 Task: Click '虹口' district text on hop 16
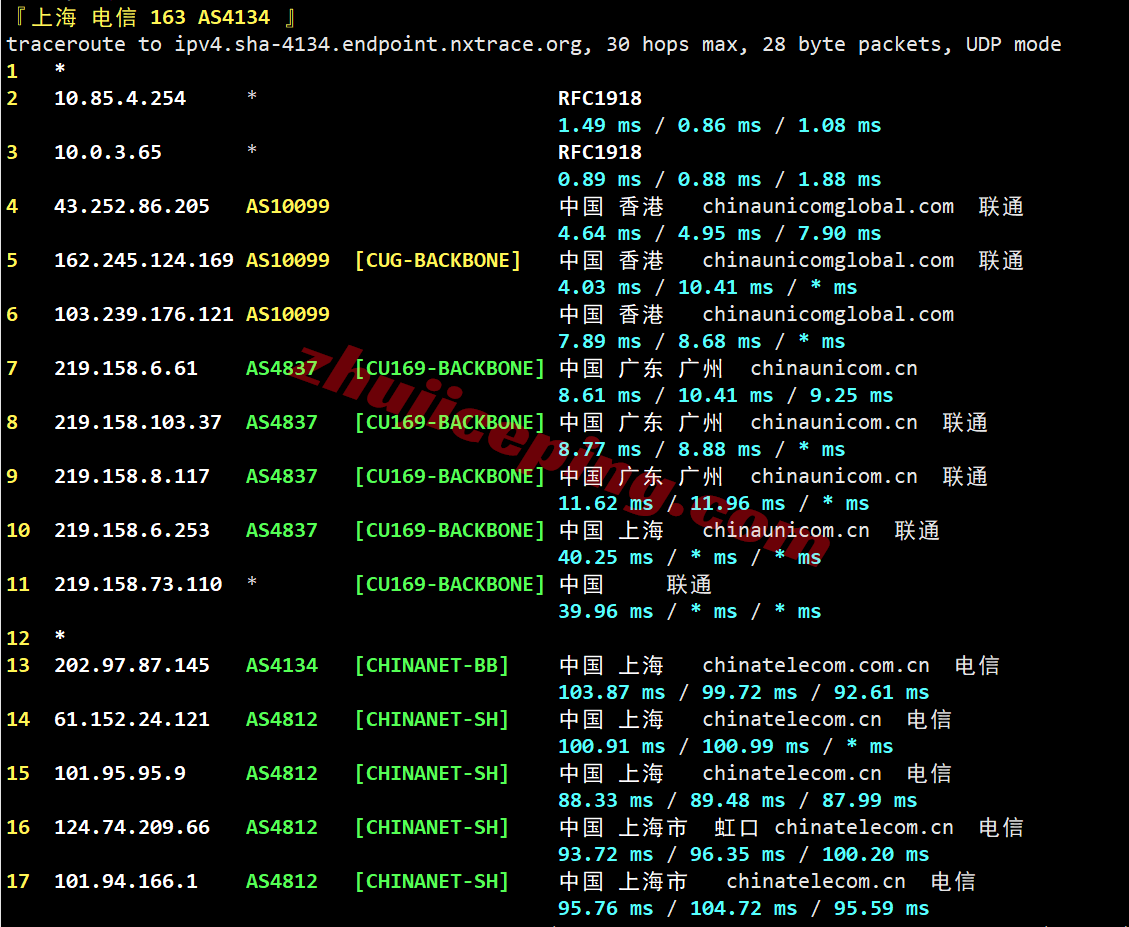[x=737, y=828]
